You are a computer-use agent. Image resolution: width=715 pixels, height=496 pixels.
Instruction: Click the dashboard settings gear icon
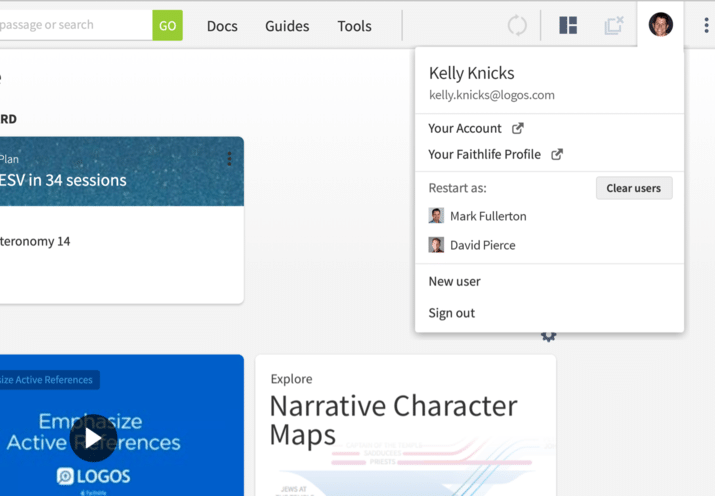point(548,337)
